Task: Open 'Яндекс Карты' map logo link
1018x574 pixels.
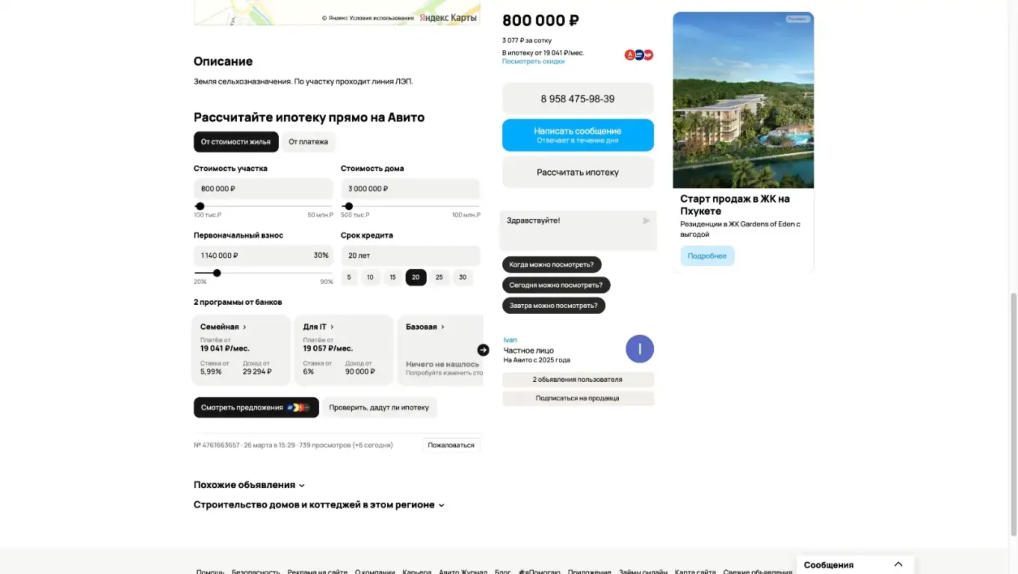Action: point(448,18)
